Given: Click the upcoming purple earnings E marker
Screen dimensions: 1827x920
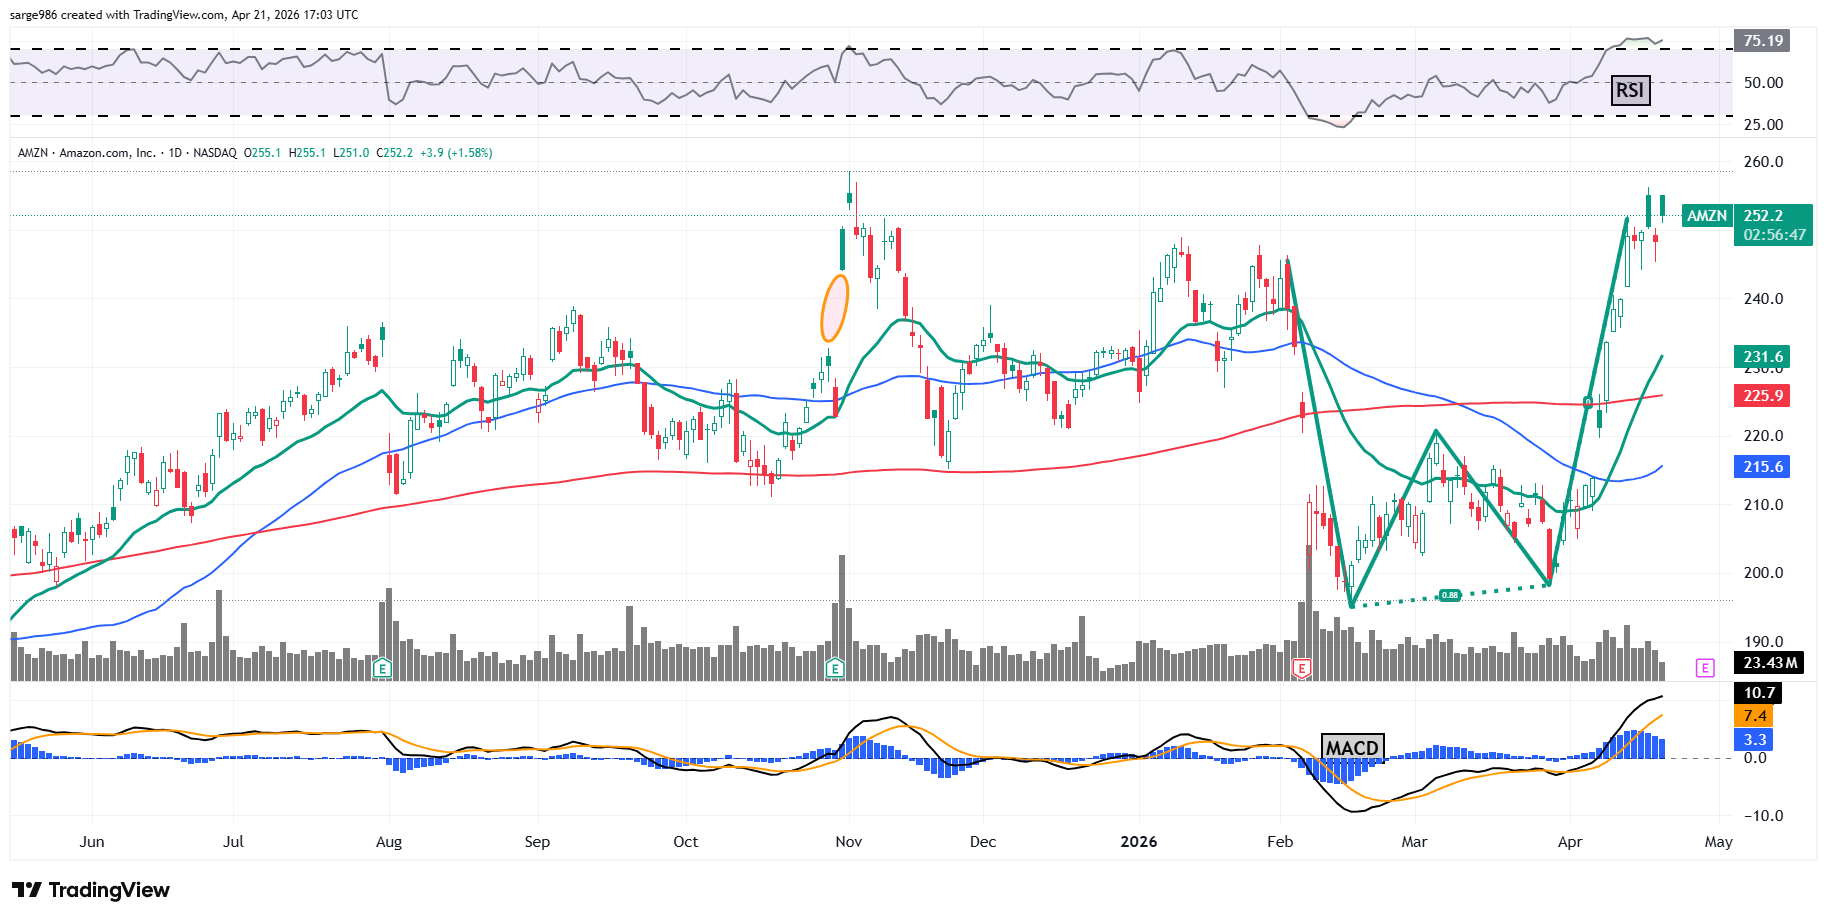Looking at the screenshot, I should (1705, 667).
